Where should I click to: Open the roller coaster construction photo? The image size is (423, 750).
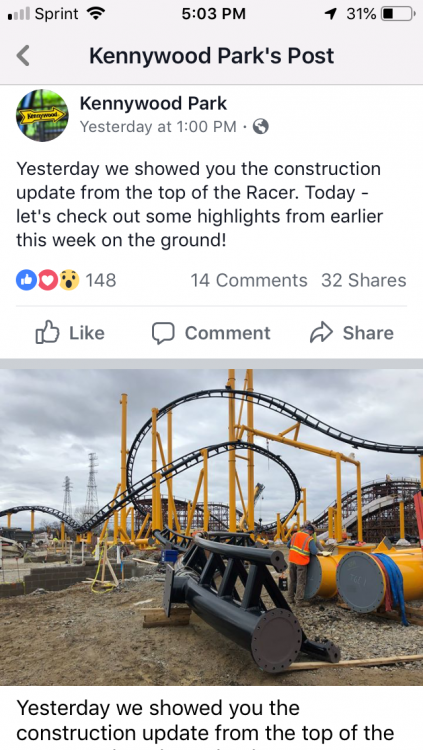(212, 527)
